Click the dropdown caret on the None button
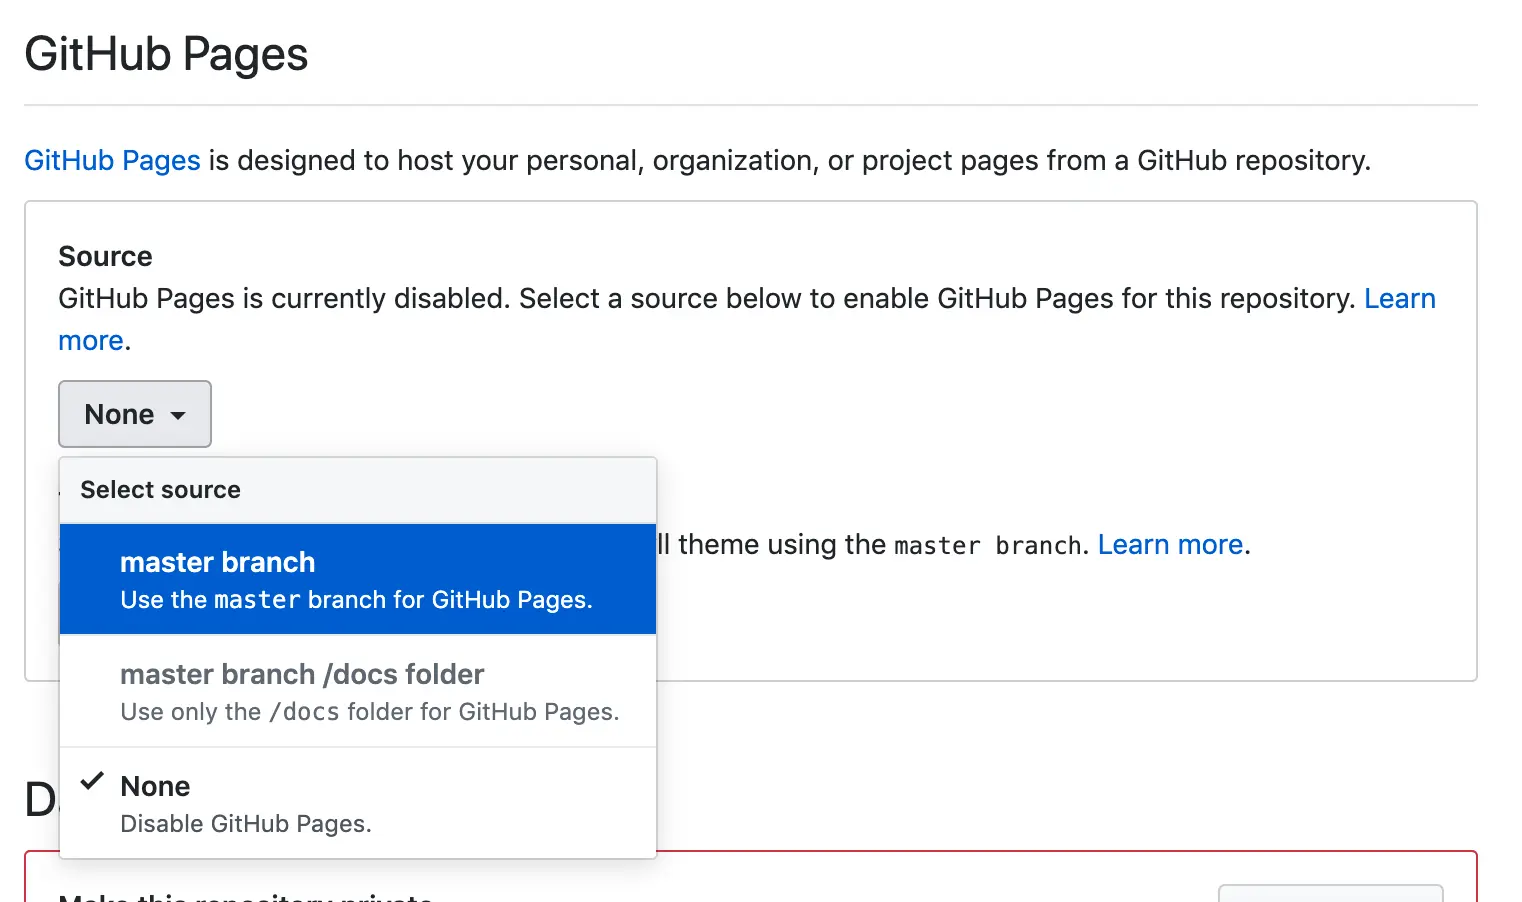Screen dimensions: 1522x902 tap(178, 415)
